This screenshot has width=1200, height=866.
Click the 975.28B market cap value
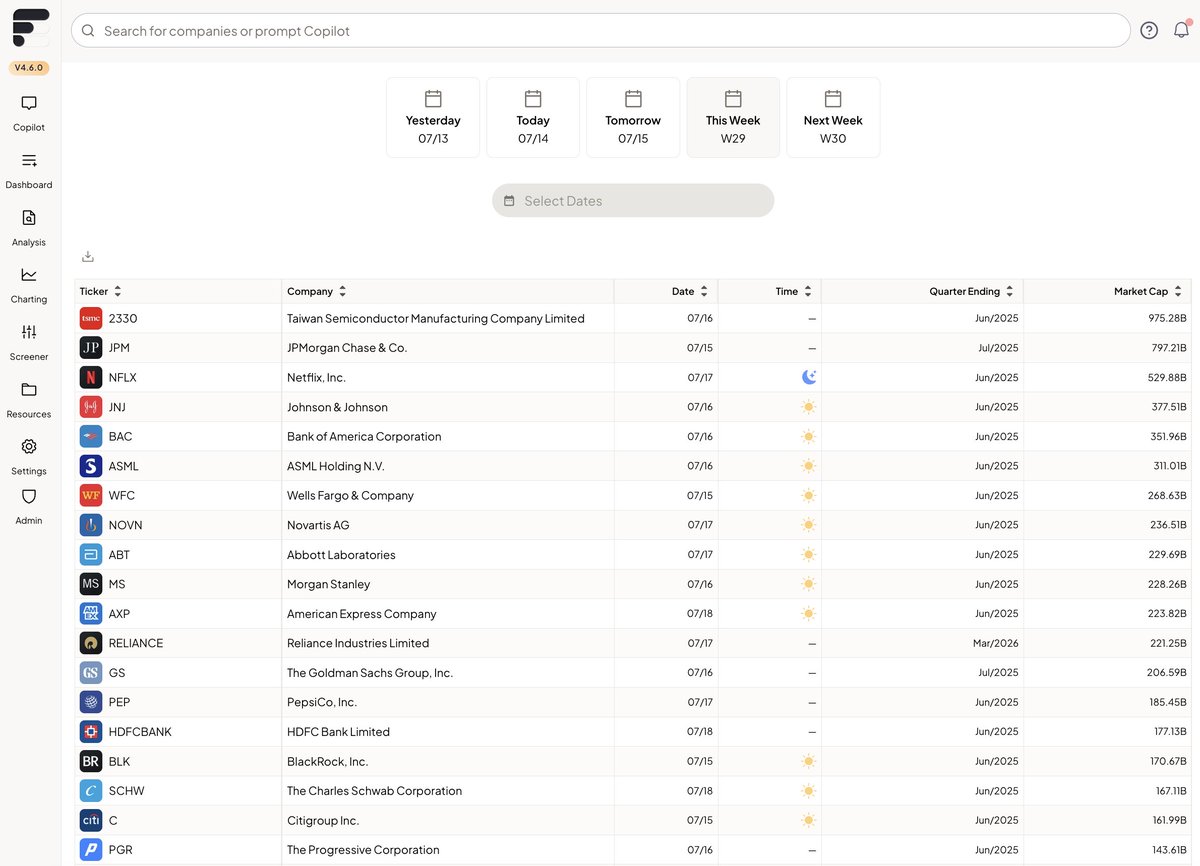click(x=1167, y=319)
